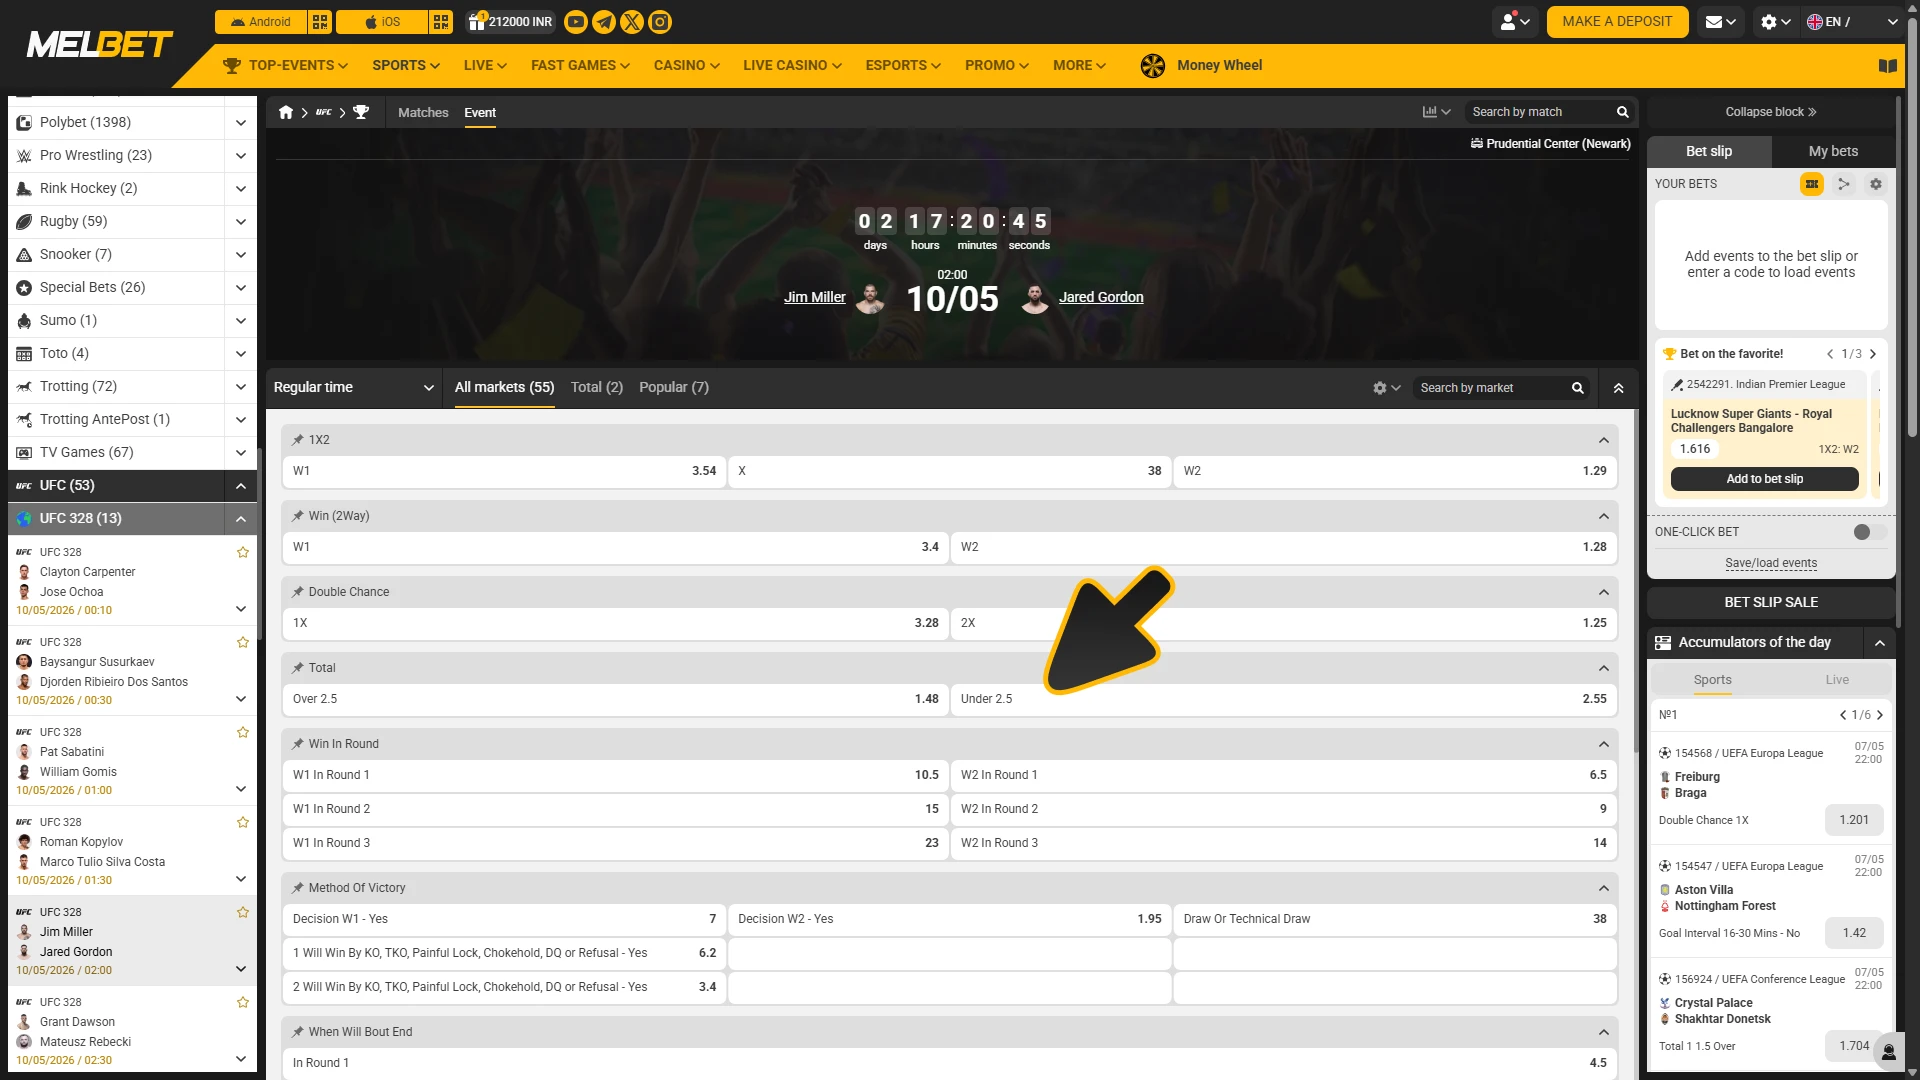Expand the Polybet sports category
This screenshot has height=1080, width=1920.
[241, 123]
